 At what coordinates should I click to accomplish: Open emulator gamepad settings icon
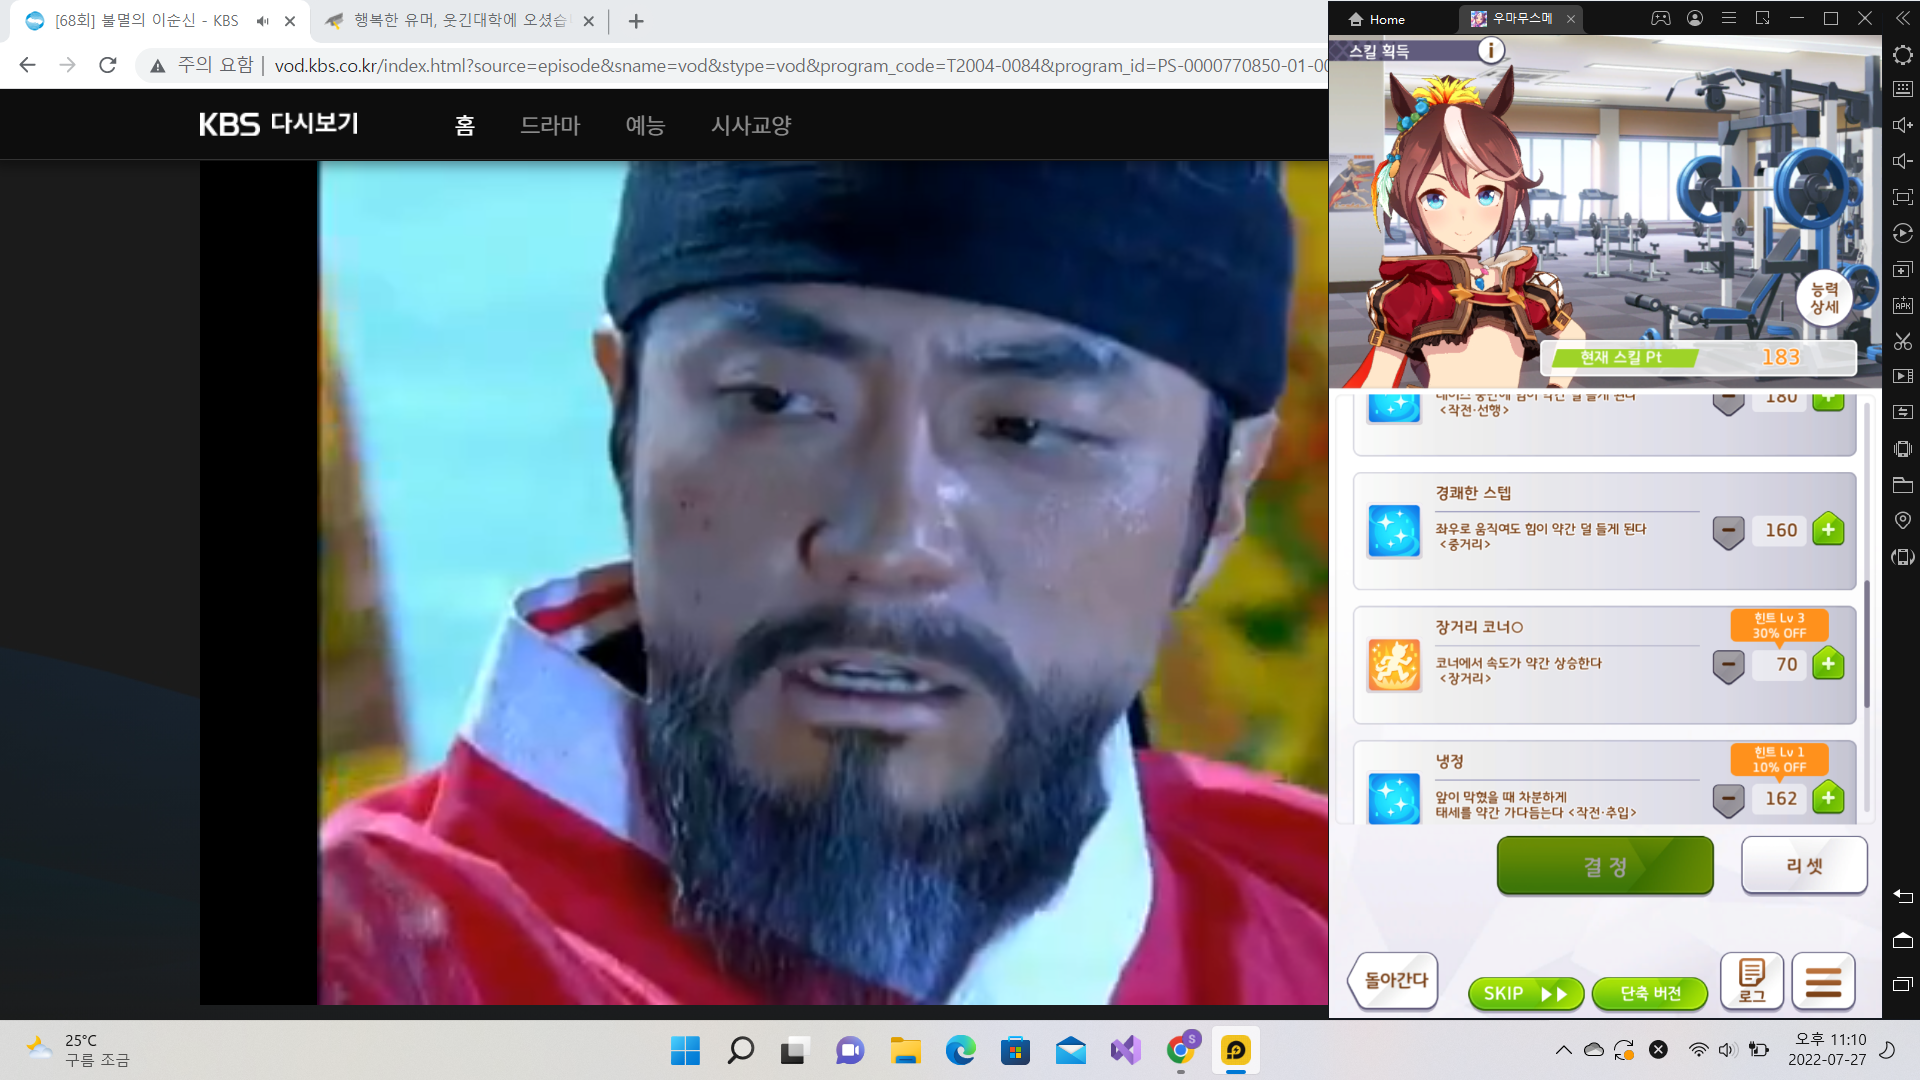tap(1660, 19)
